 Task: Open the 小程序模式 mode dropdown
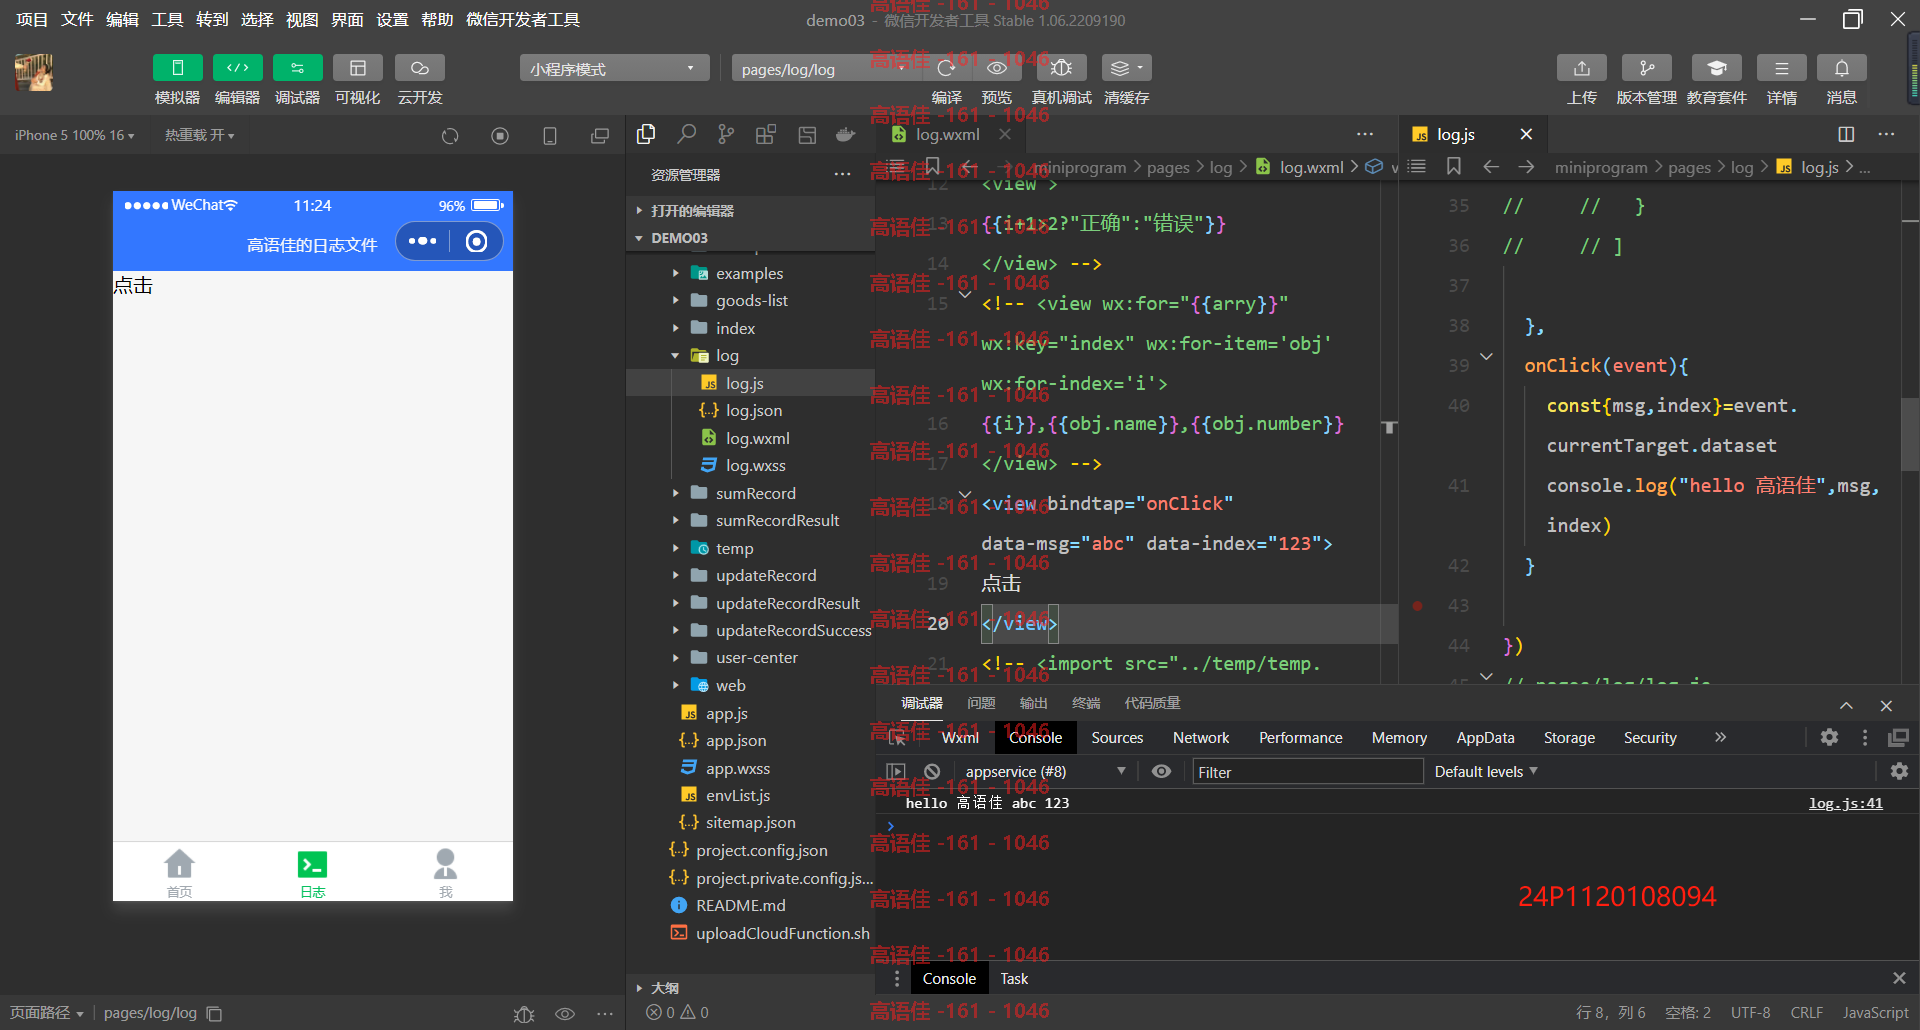(x=614, y=68)
